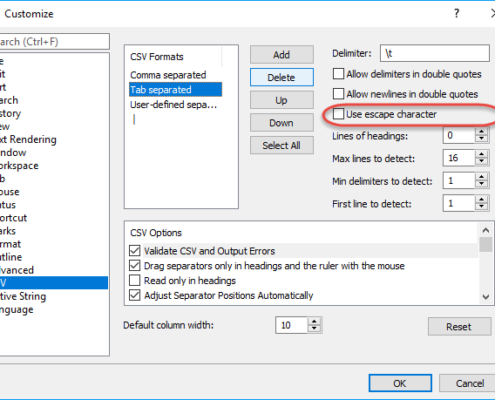The width and height of the screenshot is (495, 400).
Task: Select User-defined separator format entry
Action: point(173,105)
